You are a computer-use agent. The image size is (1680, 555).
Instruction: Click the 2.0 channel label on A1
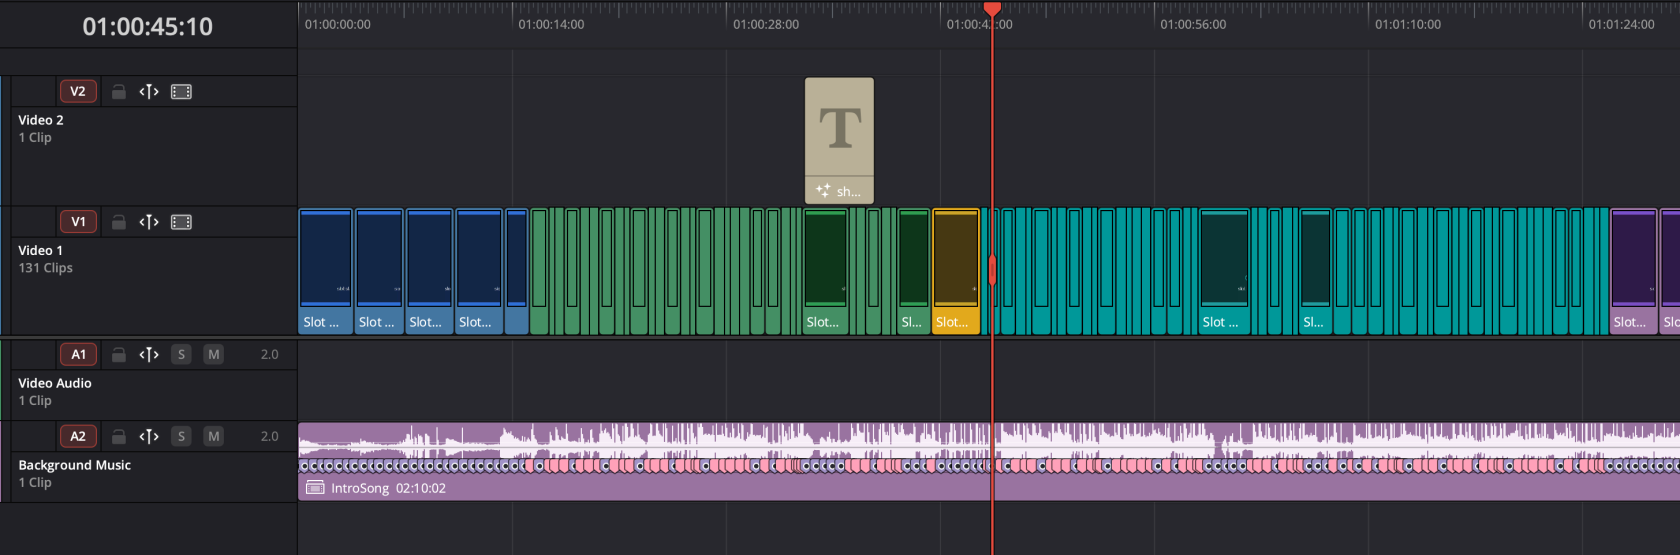(270, 354)
